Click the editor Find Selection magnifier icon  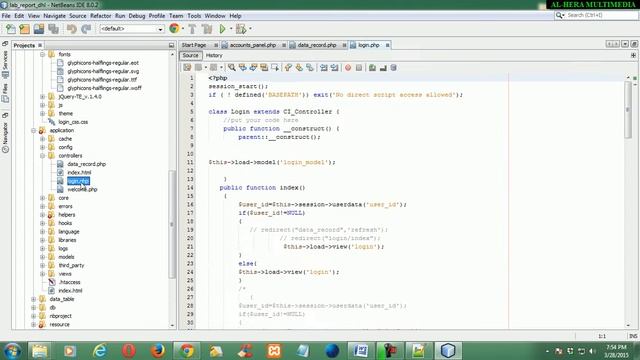point(232,68)
